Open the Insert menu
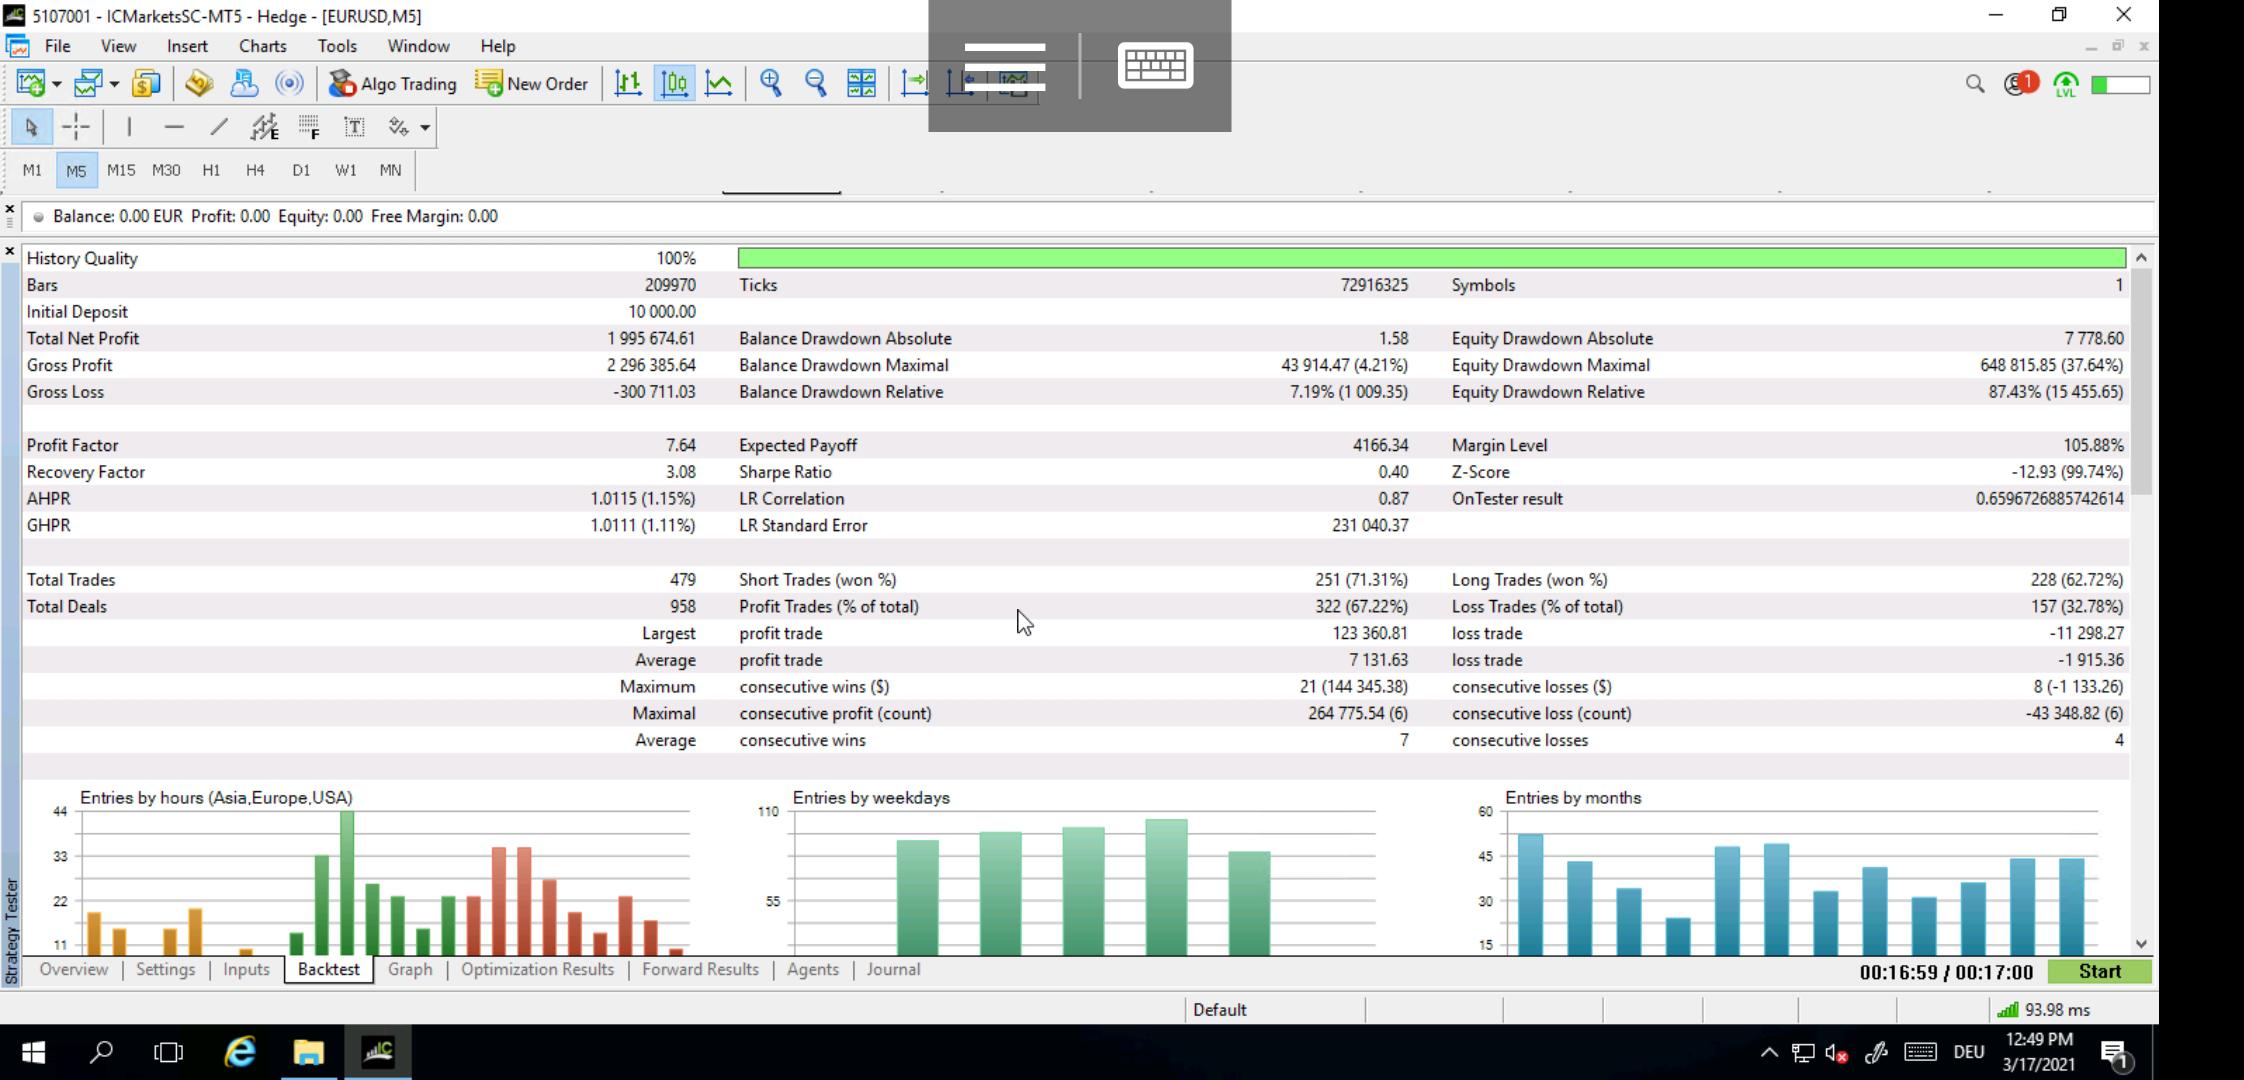This screenshot has width=2244, height=1080. (187, 46)
